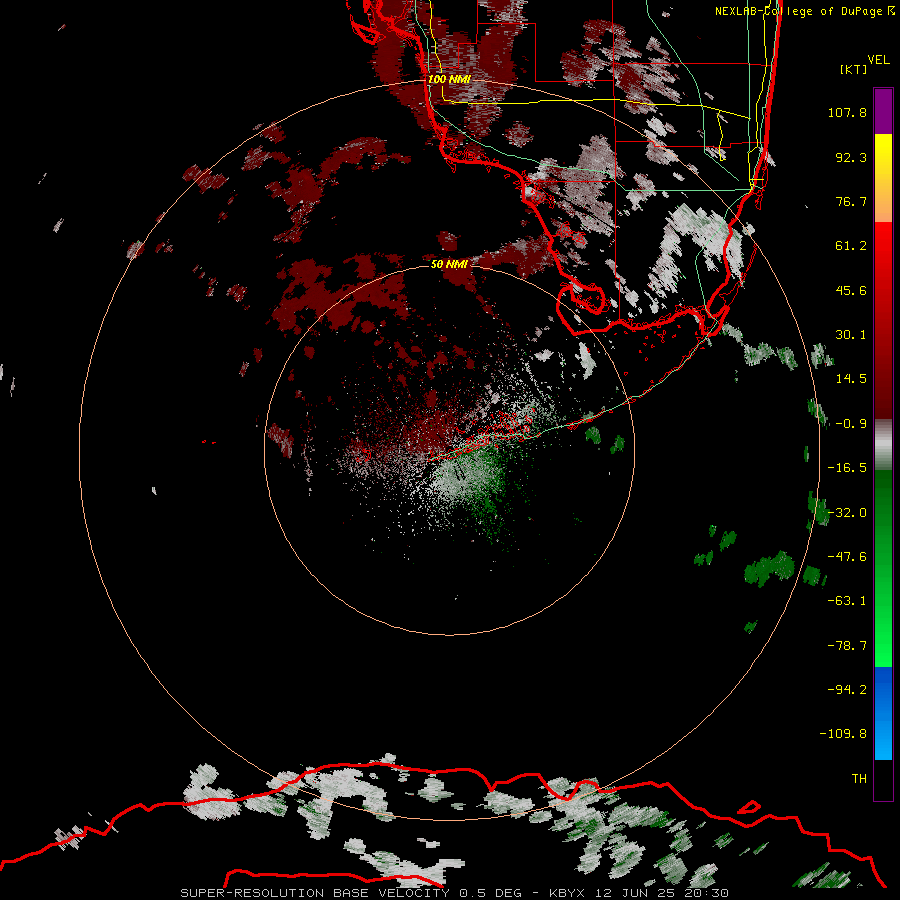900x900 pixels.
Task: Select the -32.0 scale value
Action: coord(847,513)
